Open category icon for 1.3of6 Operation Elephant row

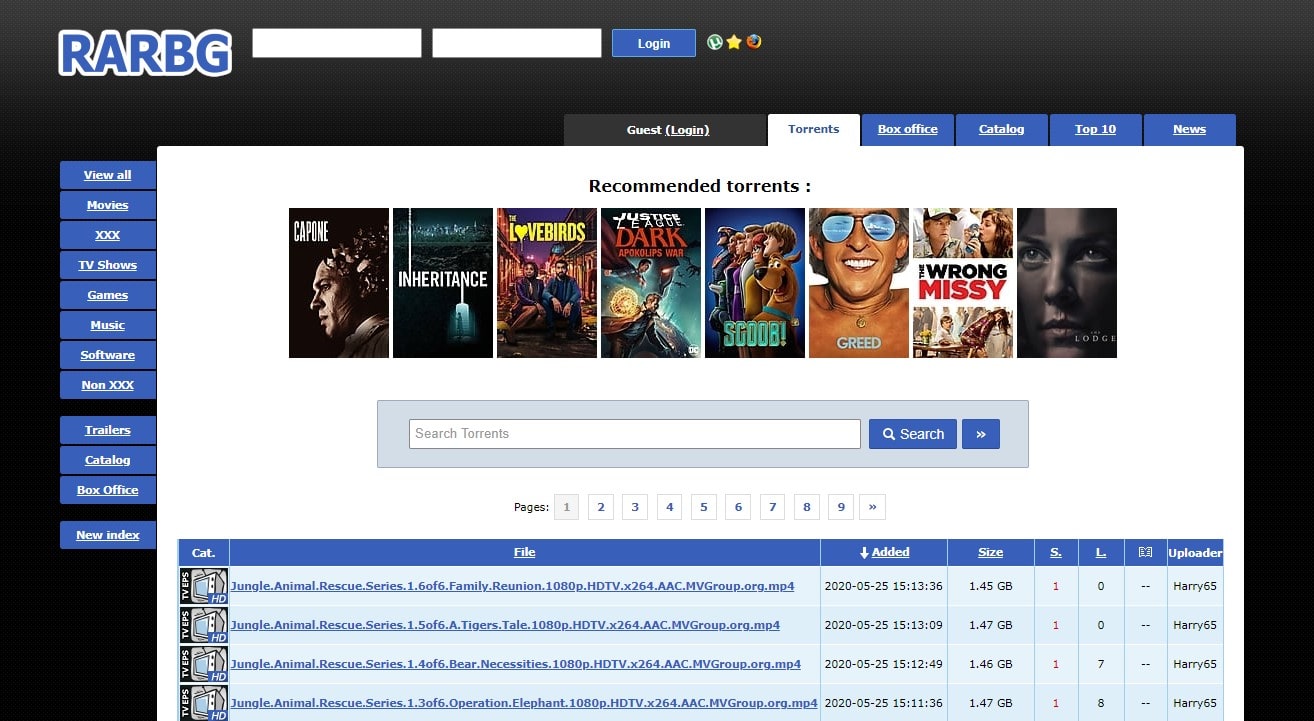point(204,702)
